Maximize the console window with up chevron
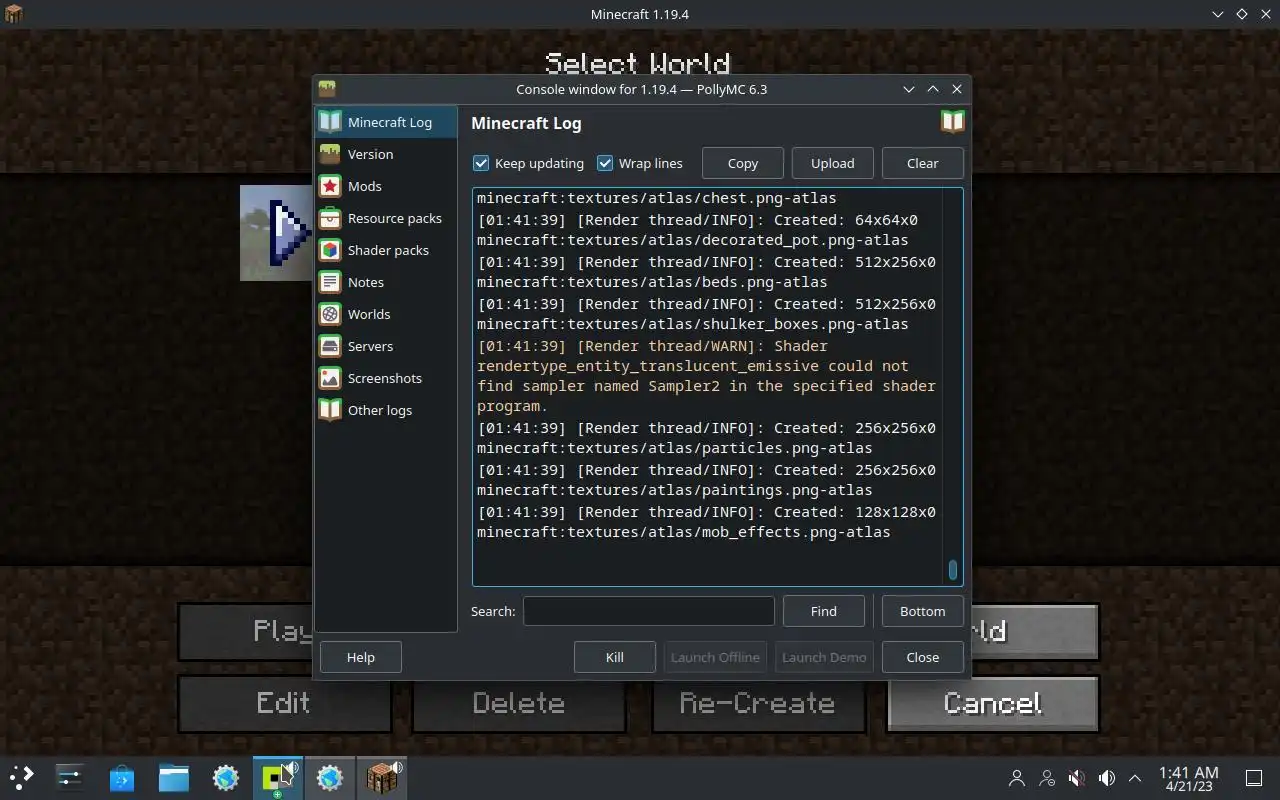1280x800 pixels. (x=933, y=89)
